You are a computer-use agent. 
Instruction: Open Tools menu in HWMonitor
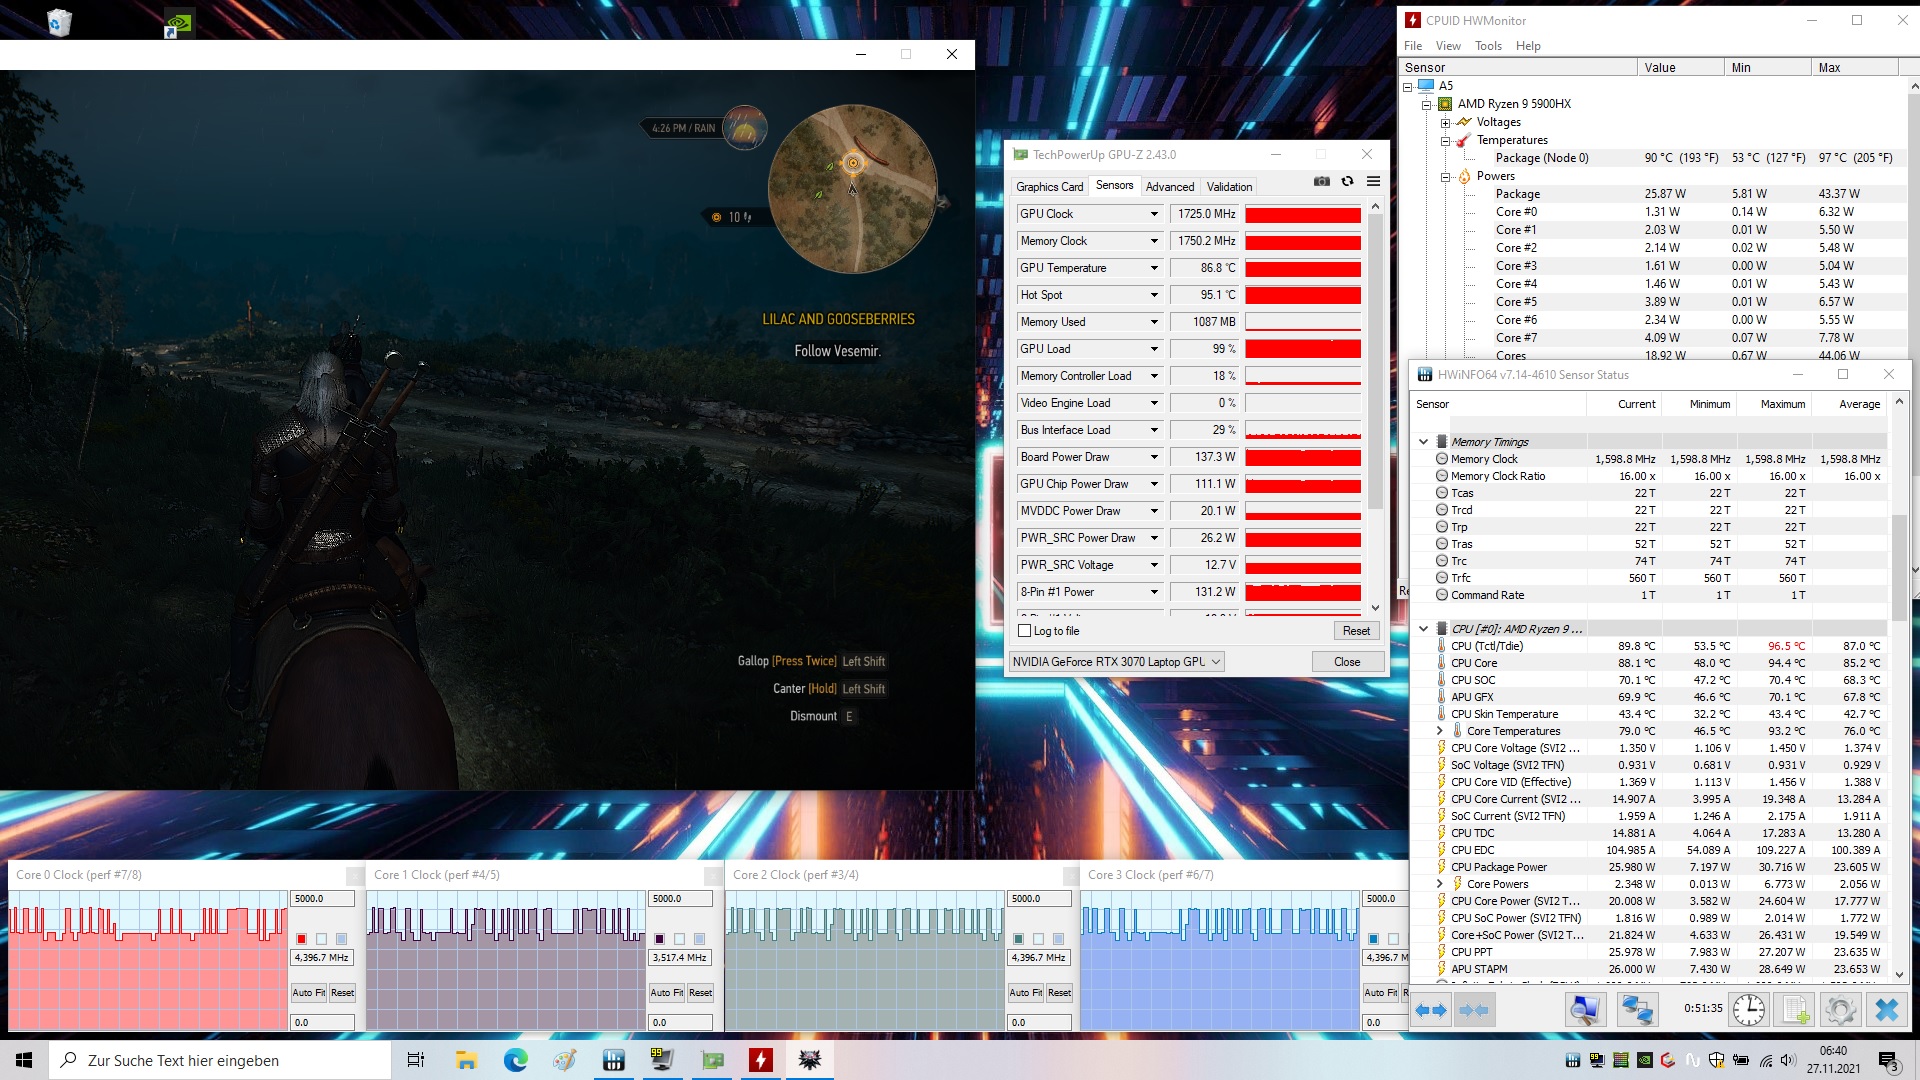click(1488, 46)
